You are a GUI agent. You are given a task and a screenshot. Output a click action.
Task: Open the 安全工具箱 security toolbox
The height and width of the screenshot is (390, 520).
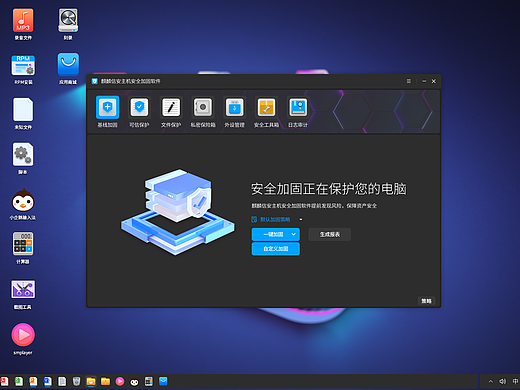(266, 111)
